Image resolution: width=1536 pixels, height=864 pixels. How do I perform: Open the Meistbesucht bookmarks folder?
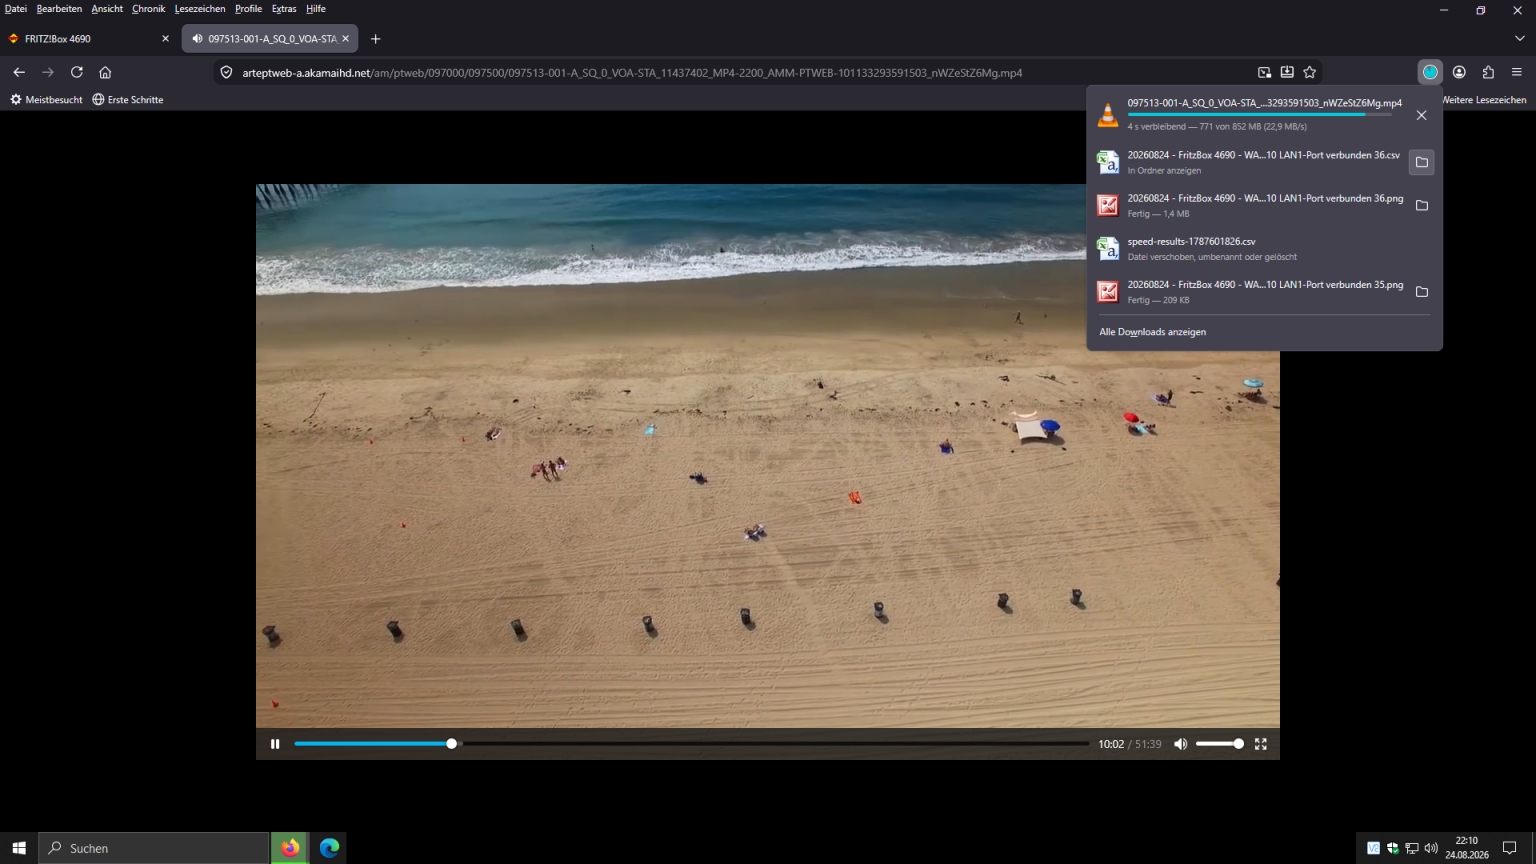tap(46, 100)
